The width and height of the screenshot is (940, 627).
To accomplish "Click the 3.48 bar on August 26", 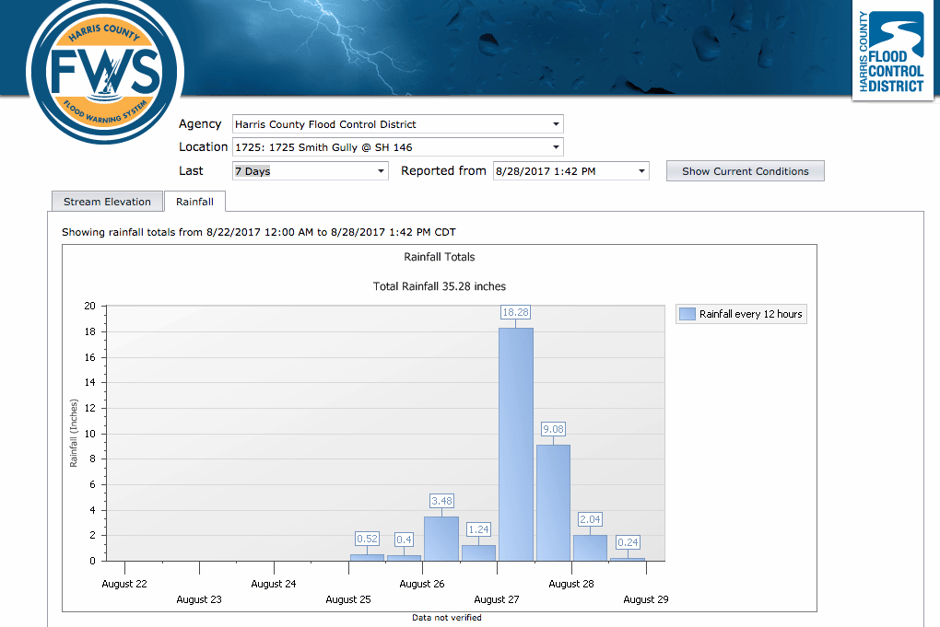I will click(x=442, y=540).
